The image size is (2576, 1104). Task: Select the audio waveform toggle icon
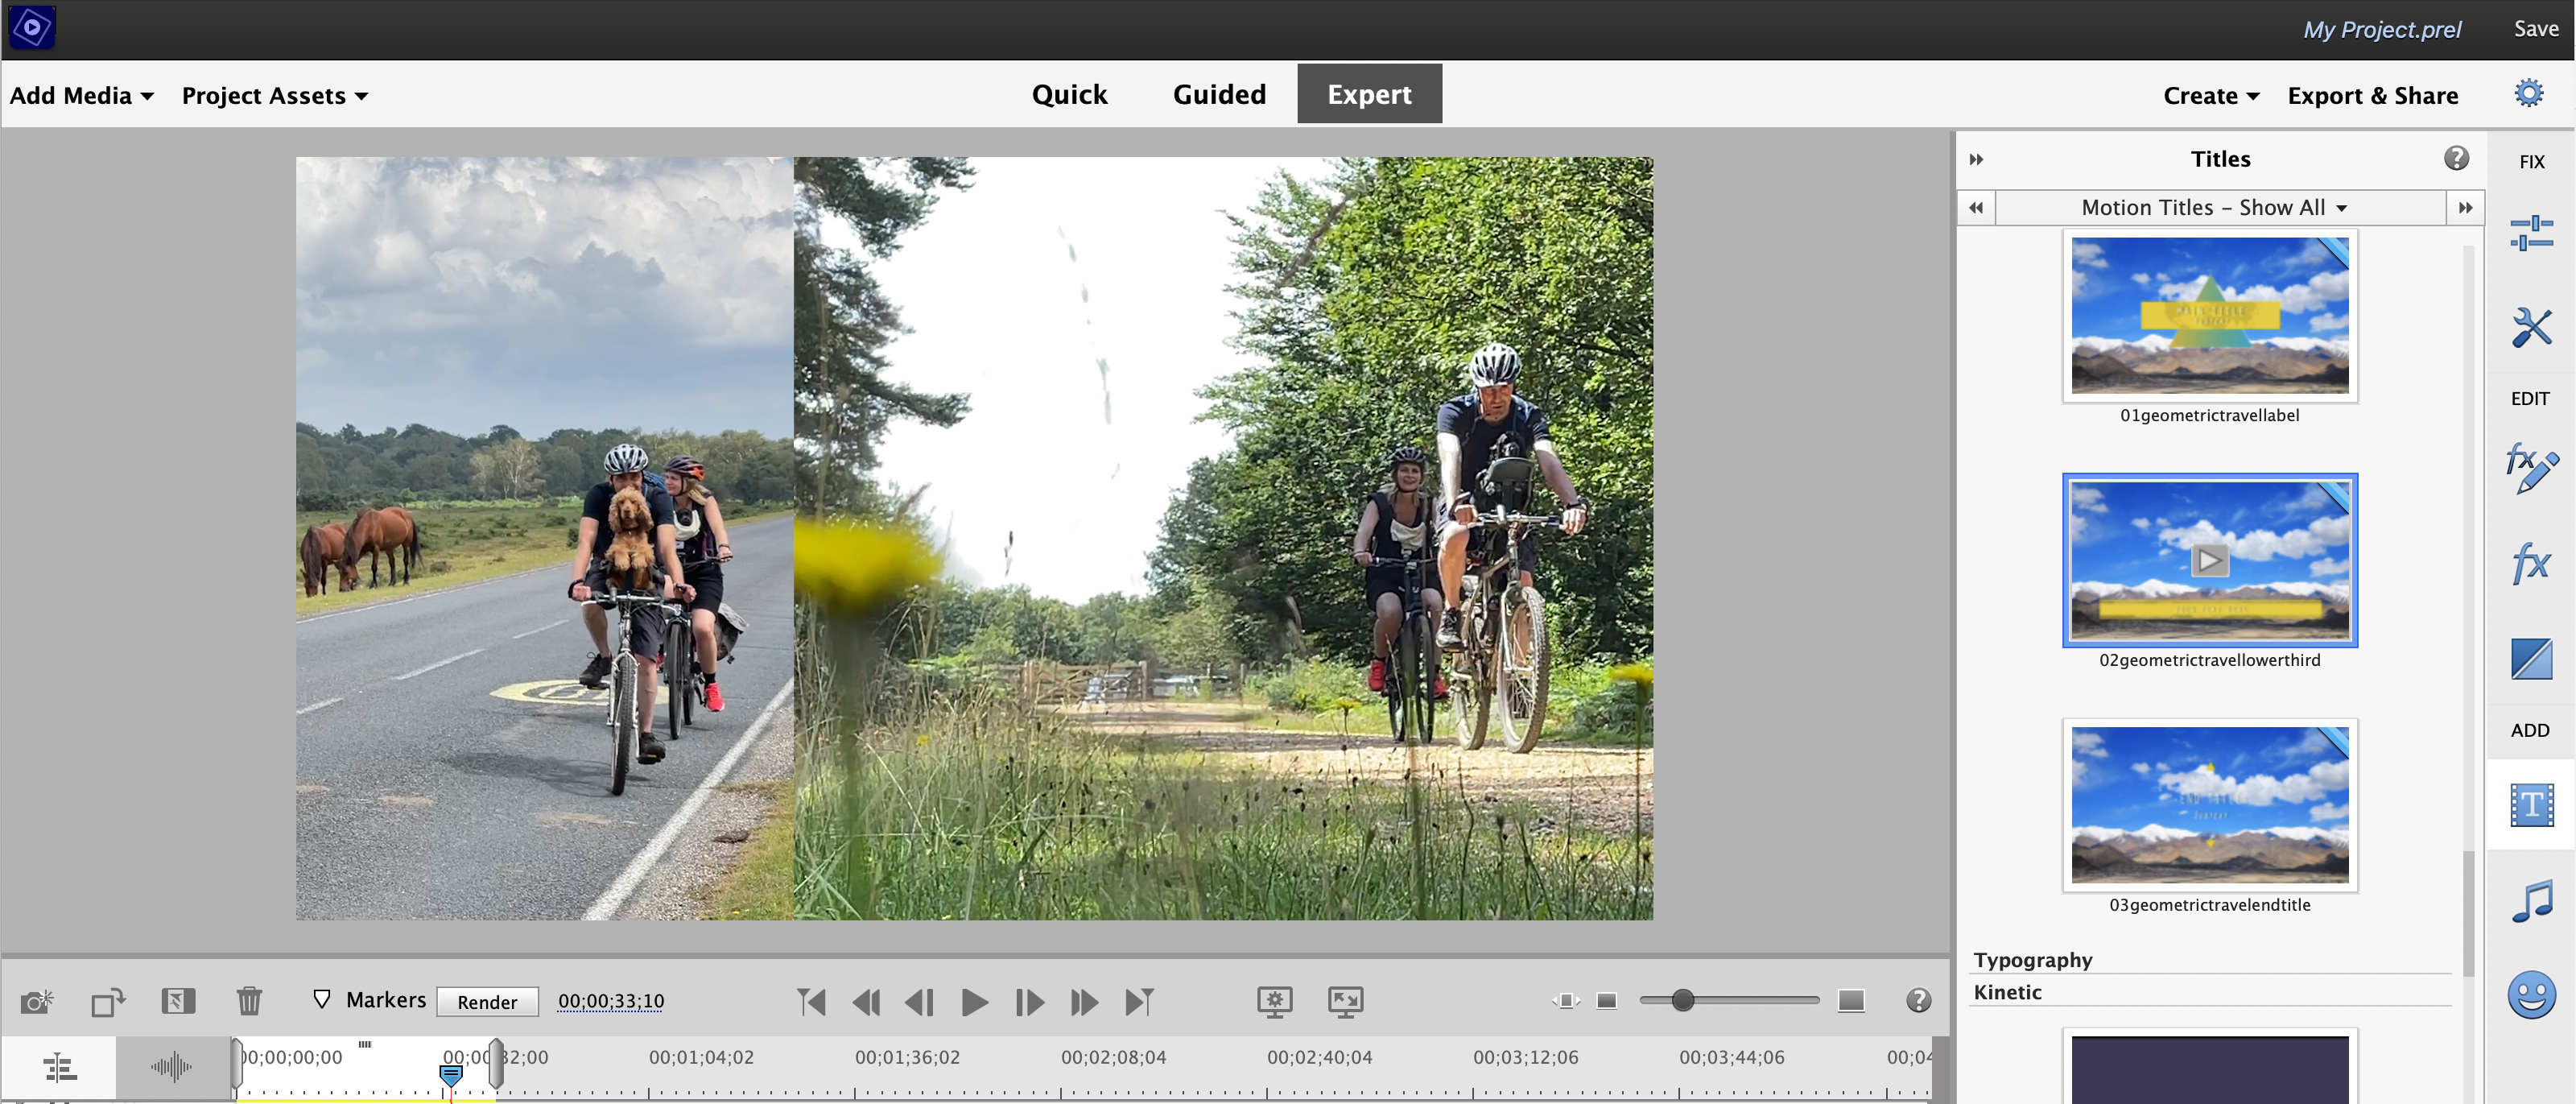171,1065
